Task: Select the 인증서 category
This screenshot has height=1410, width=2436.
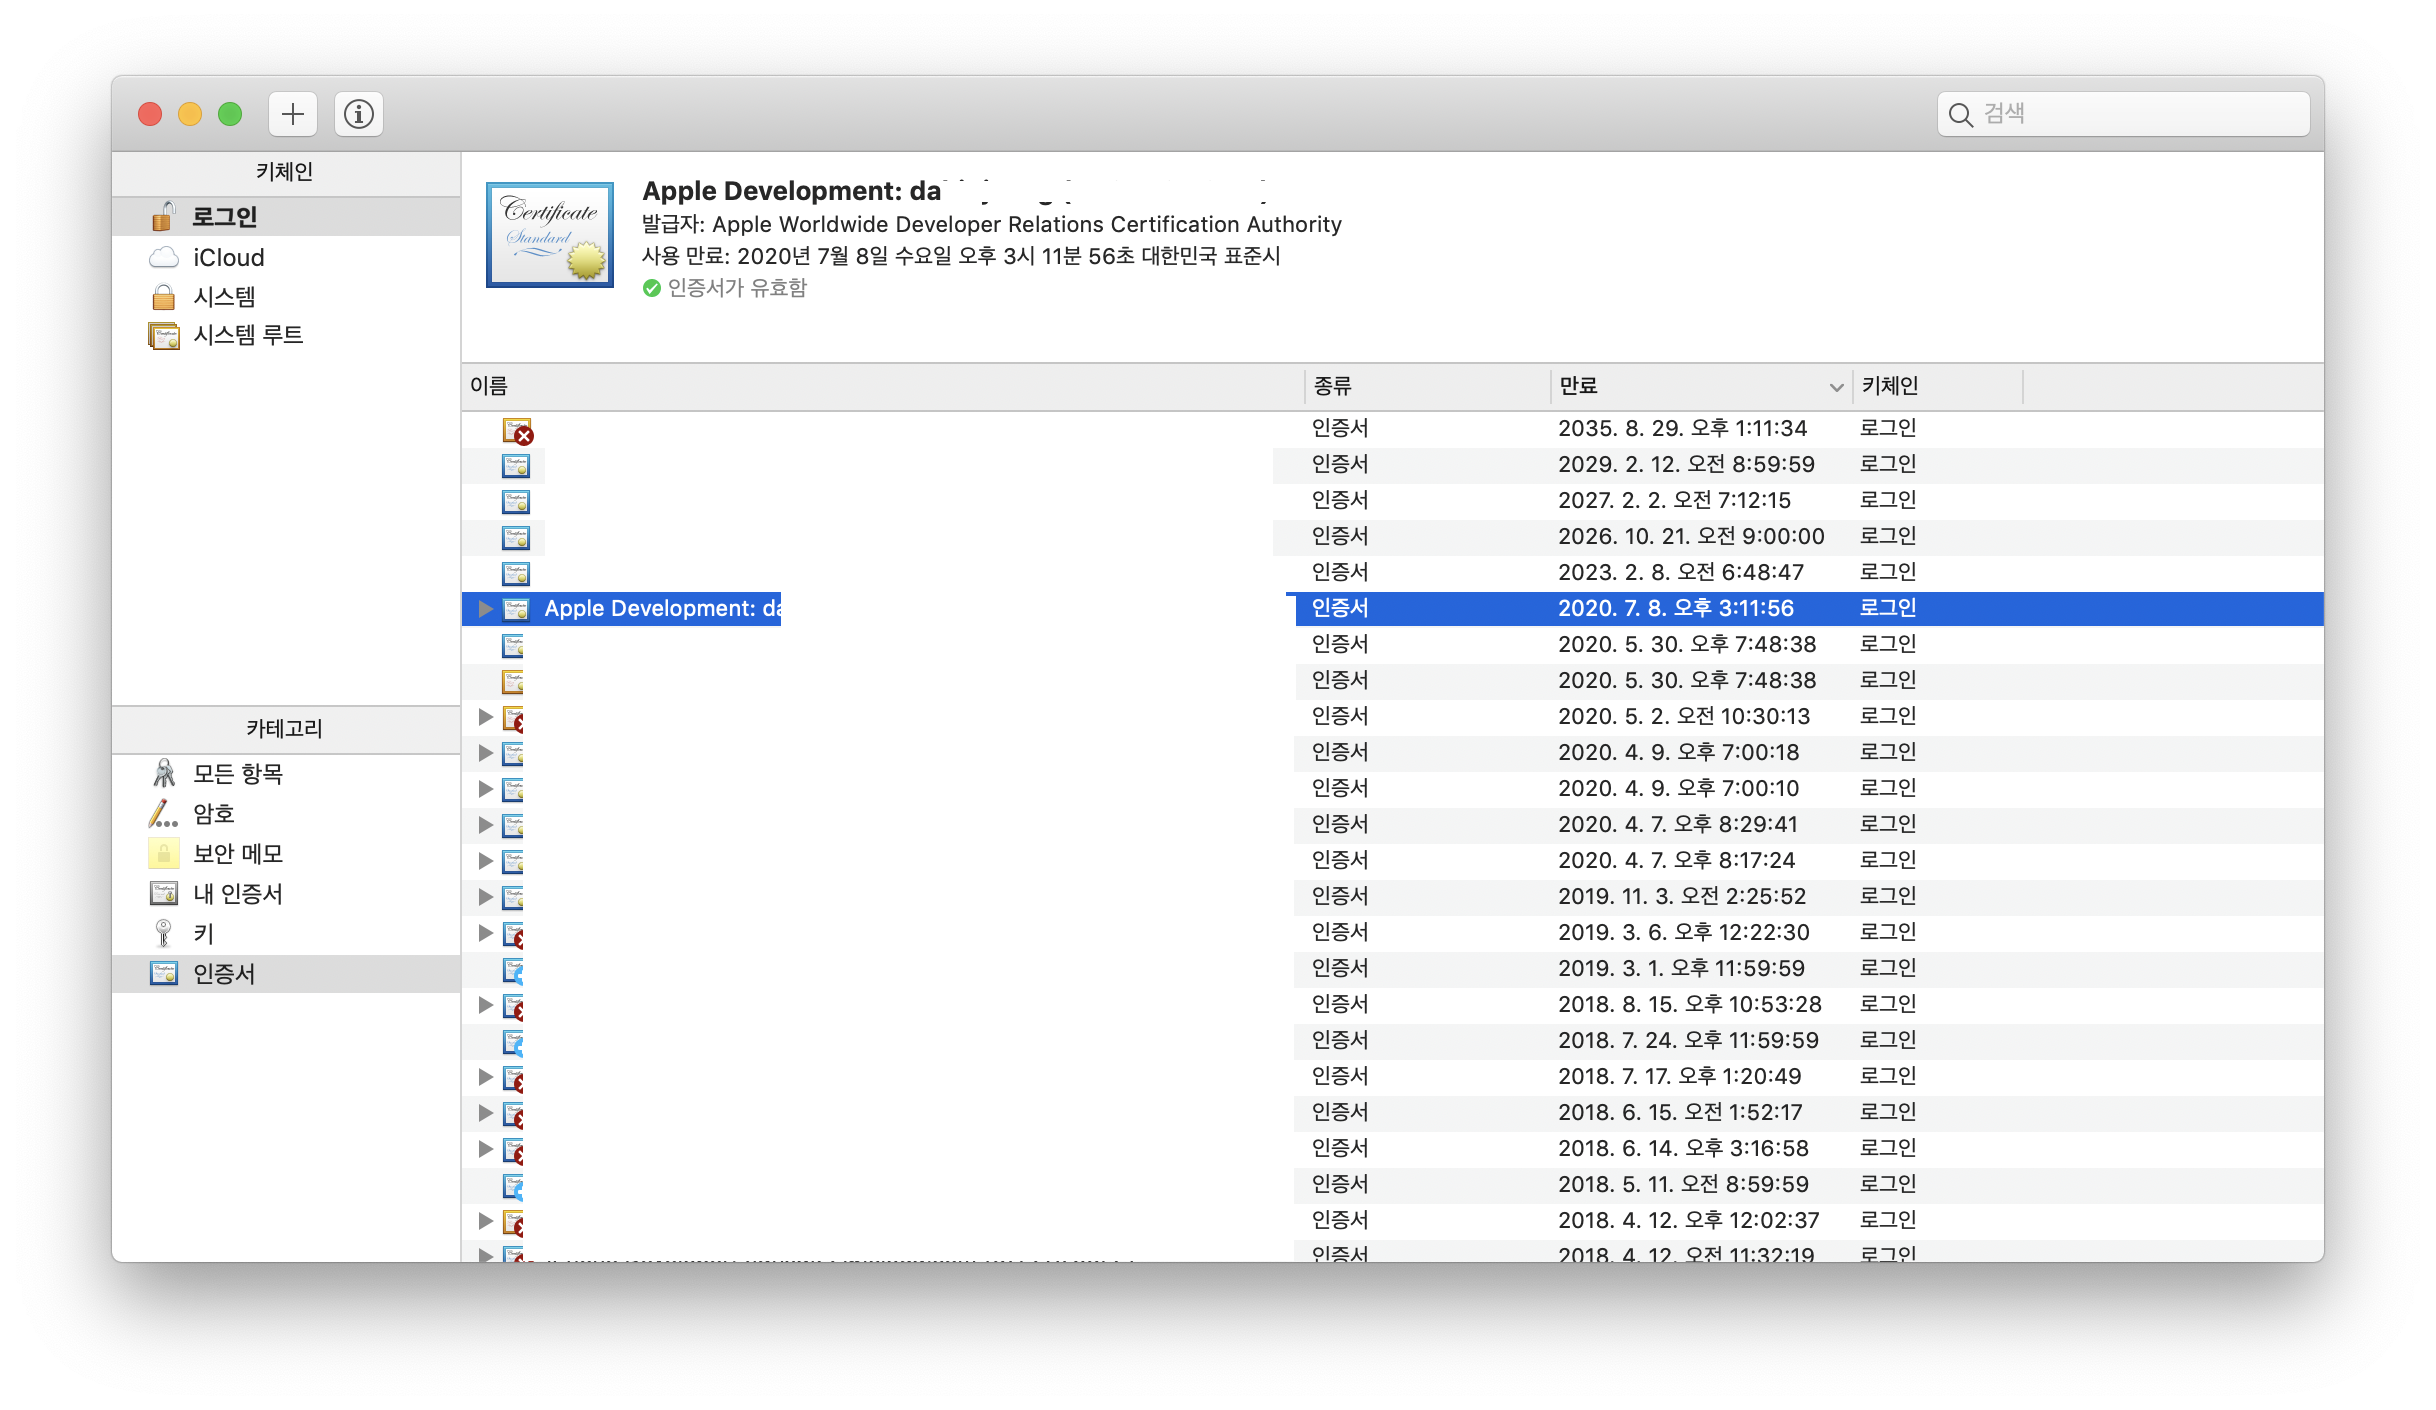Action: click(x=224, y=974)
